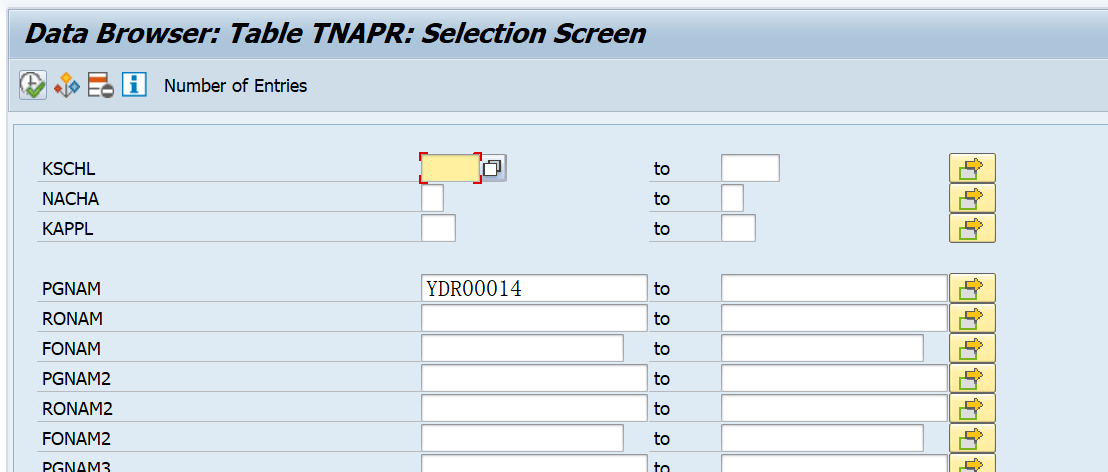Click the RONAM from-value field
The width and height of the screenshot is (1108, 472).
click(x=534, y=318)
